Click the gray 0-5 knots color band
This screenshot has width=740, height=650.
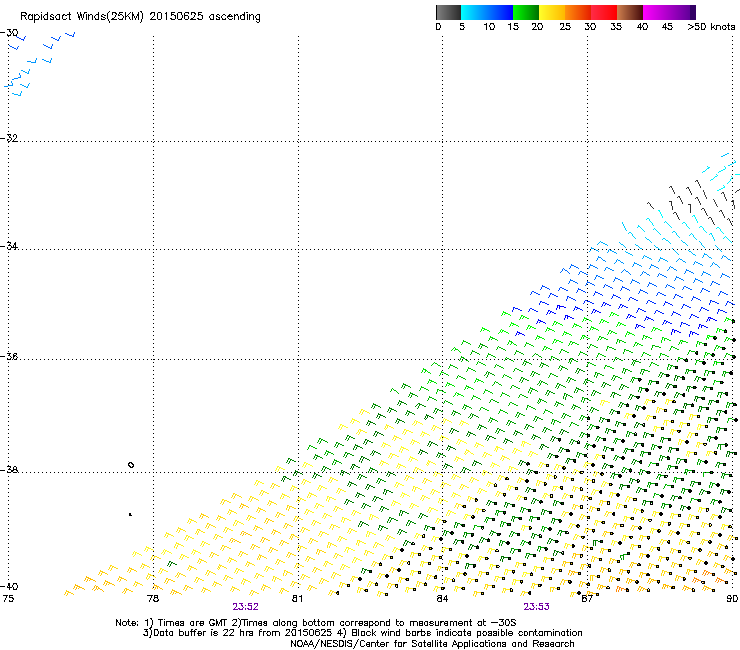[448, 12]
